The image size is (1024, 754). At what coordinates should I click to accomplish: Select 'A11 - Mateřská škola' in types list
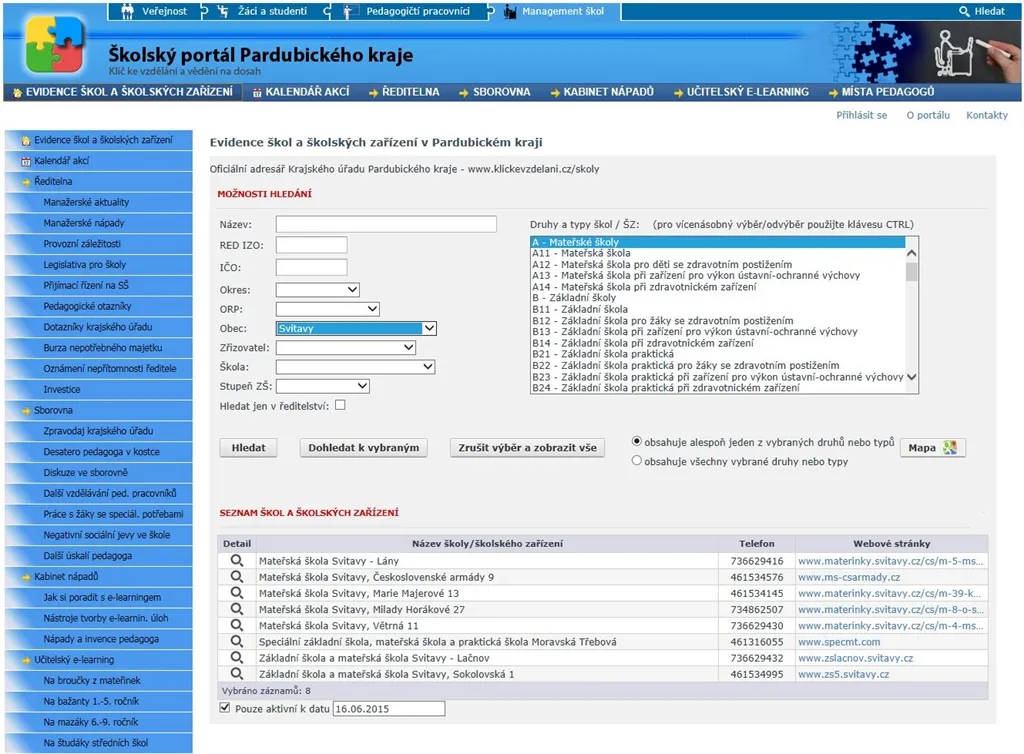point(581,253)
